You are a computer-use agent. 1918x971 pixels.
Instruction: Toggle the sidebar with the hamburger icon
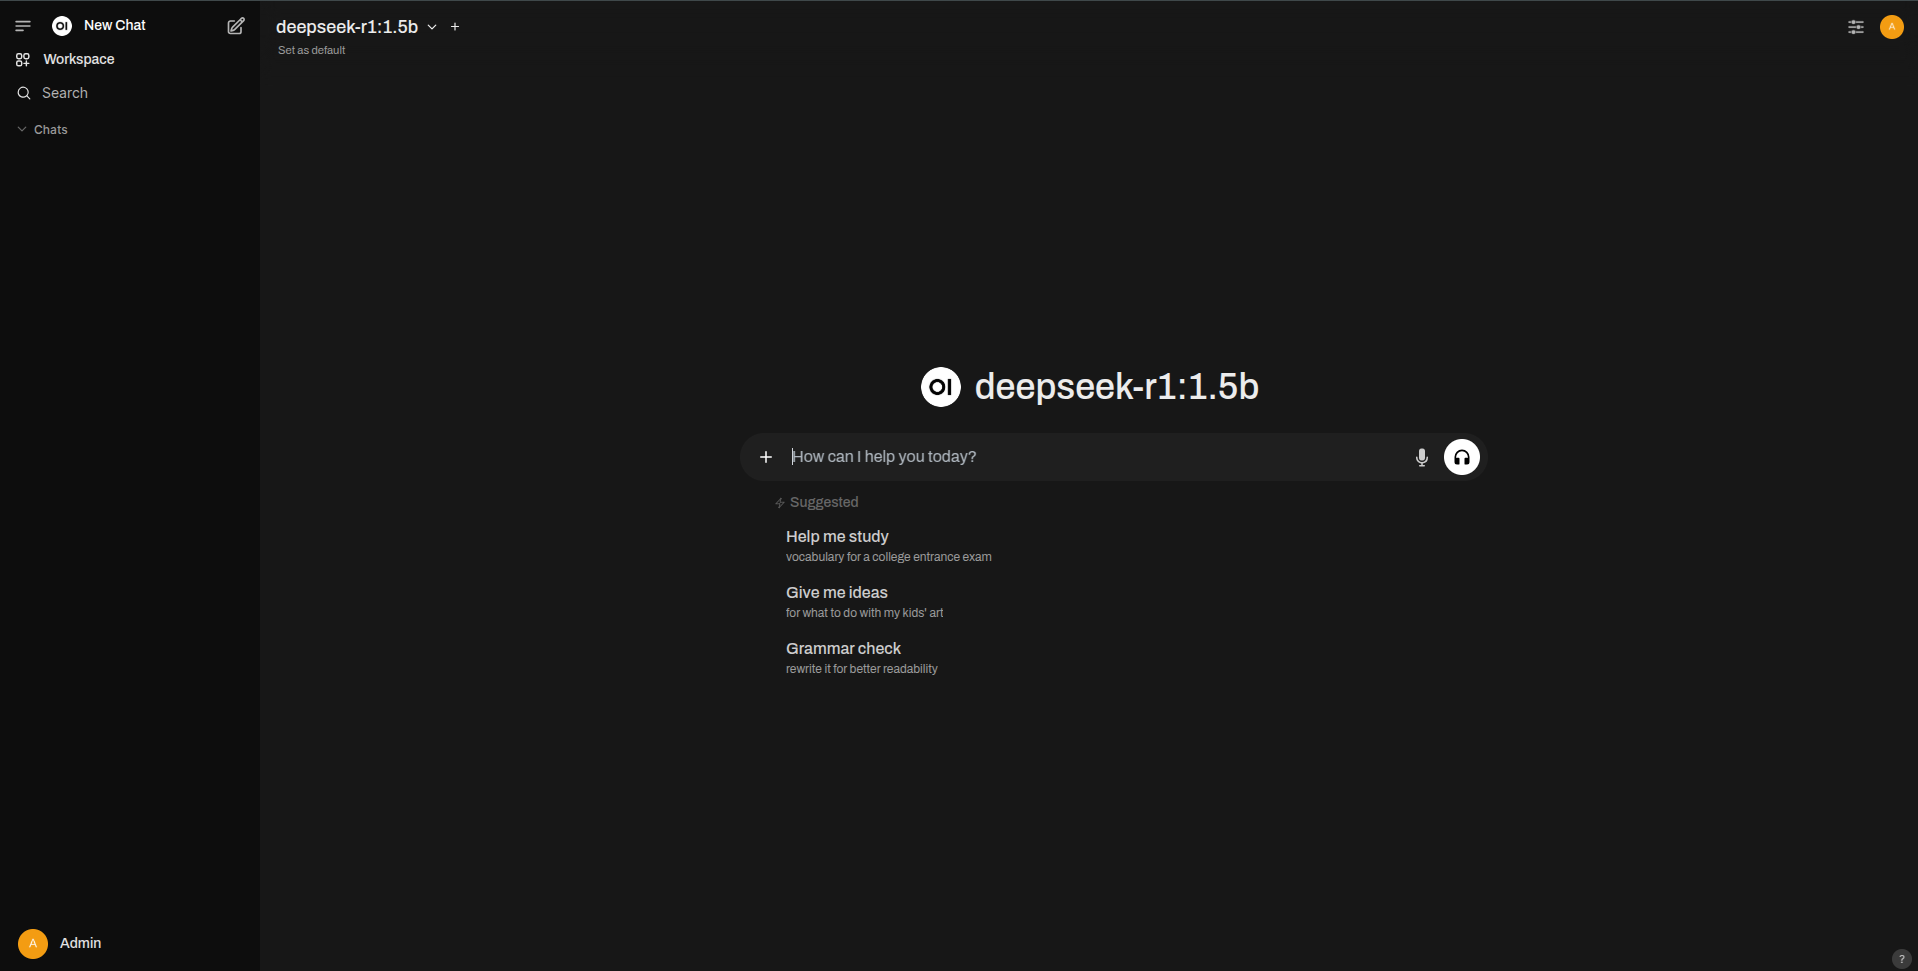23,26
